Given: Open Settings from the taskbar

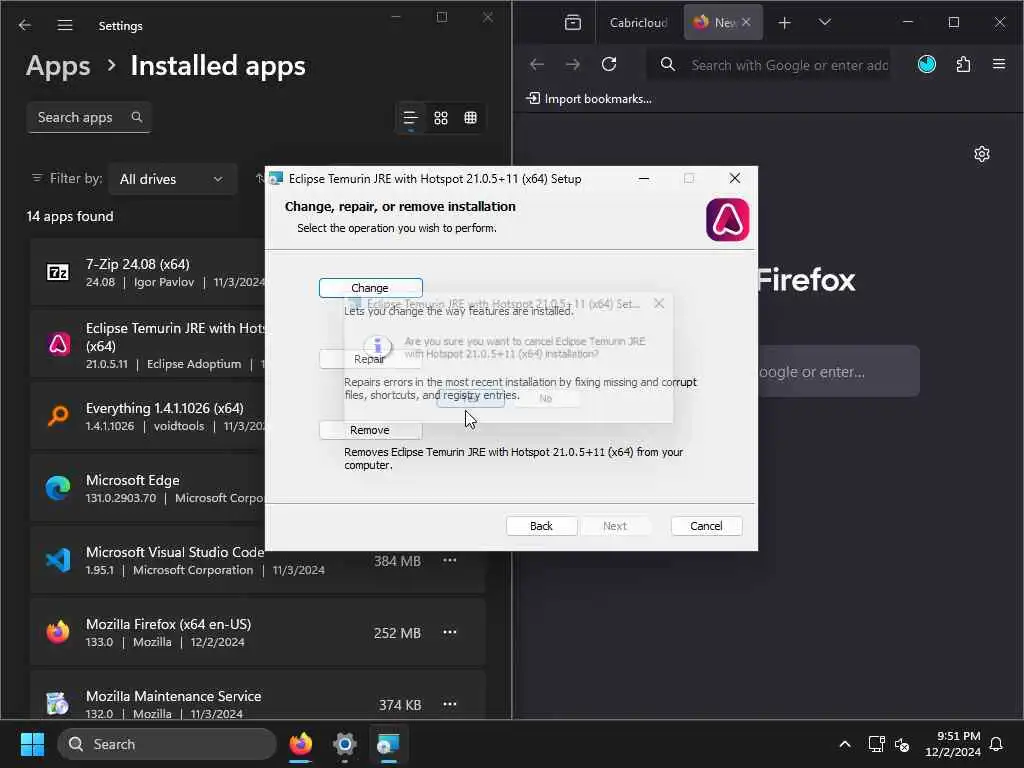Looking at the screenshot, I should [x=344, y=744].
